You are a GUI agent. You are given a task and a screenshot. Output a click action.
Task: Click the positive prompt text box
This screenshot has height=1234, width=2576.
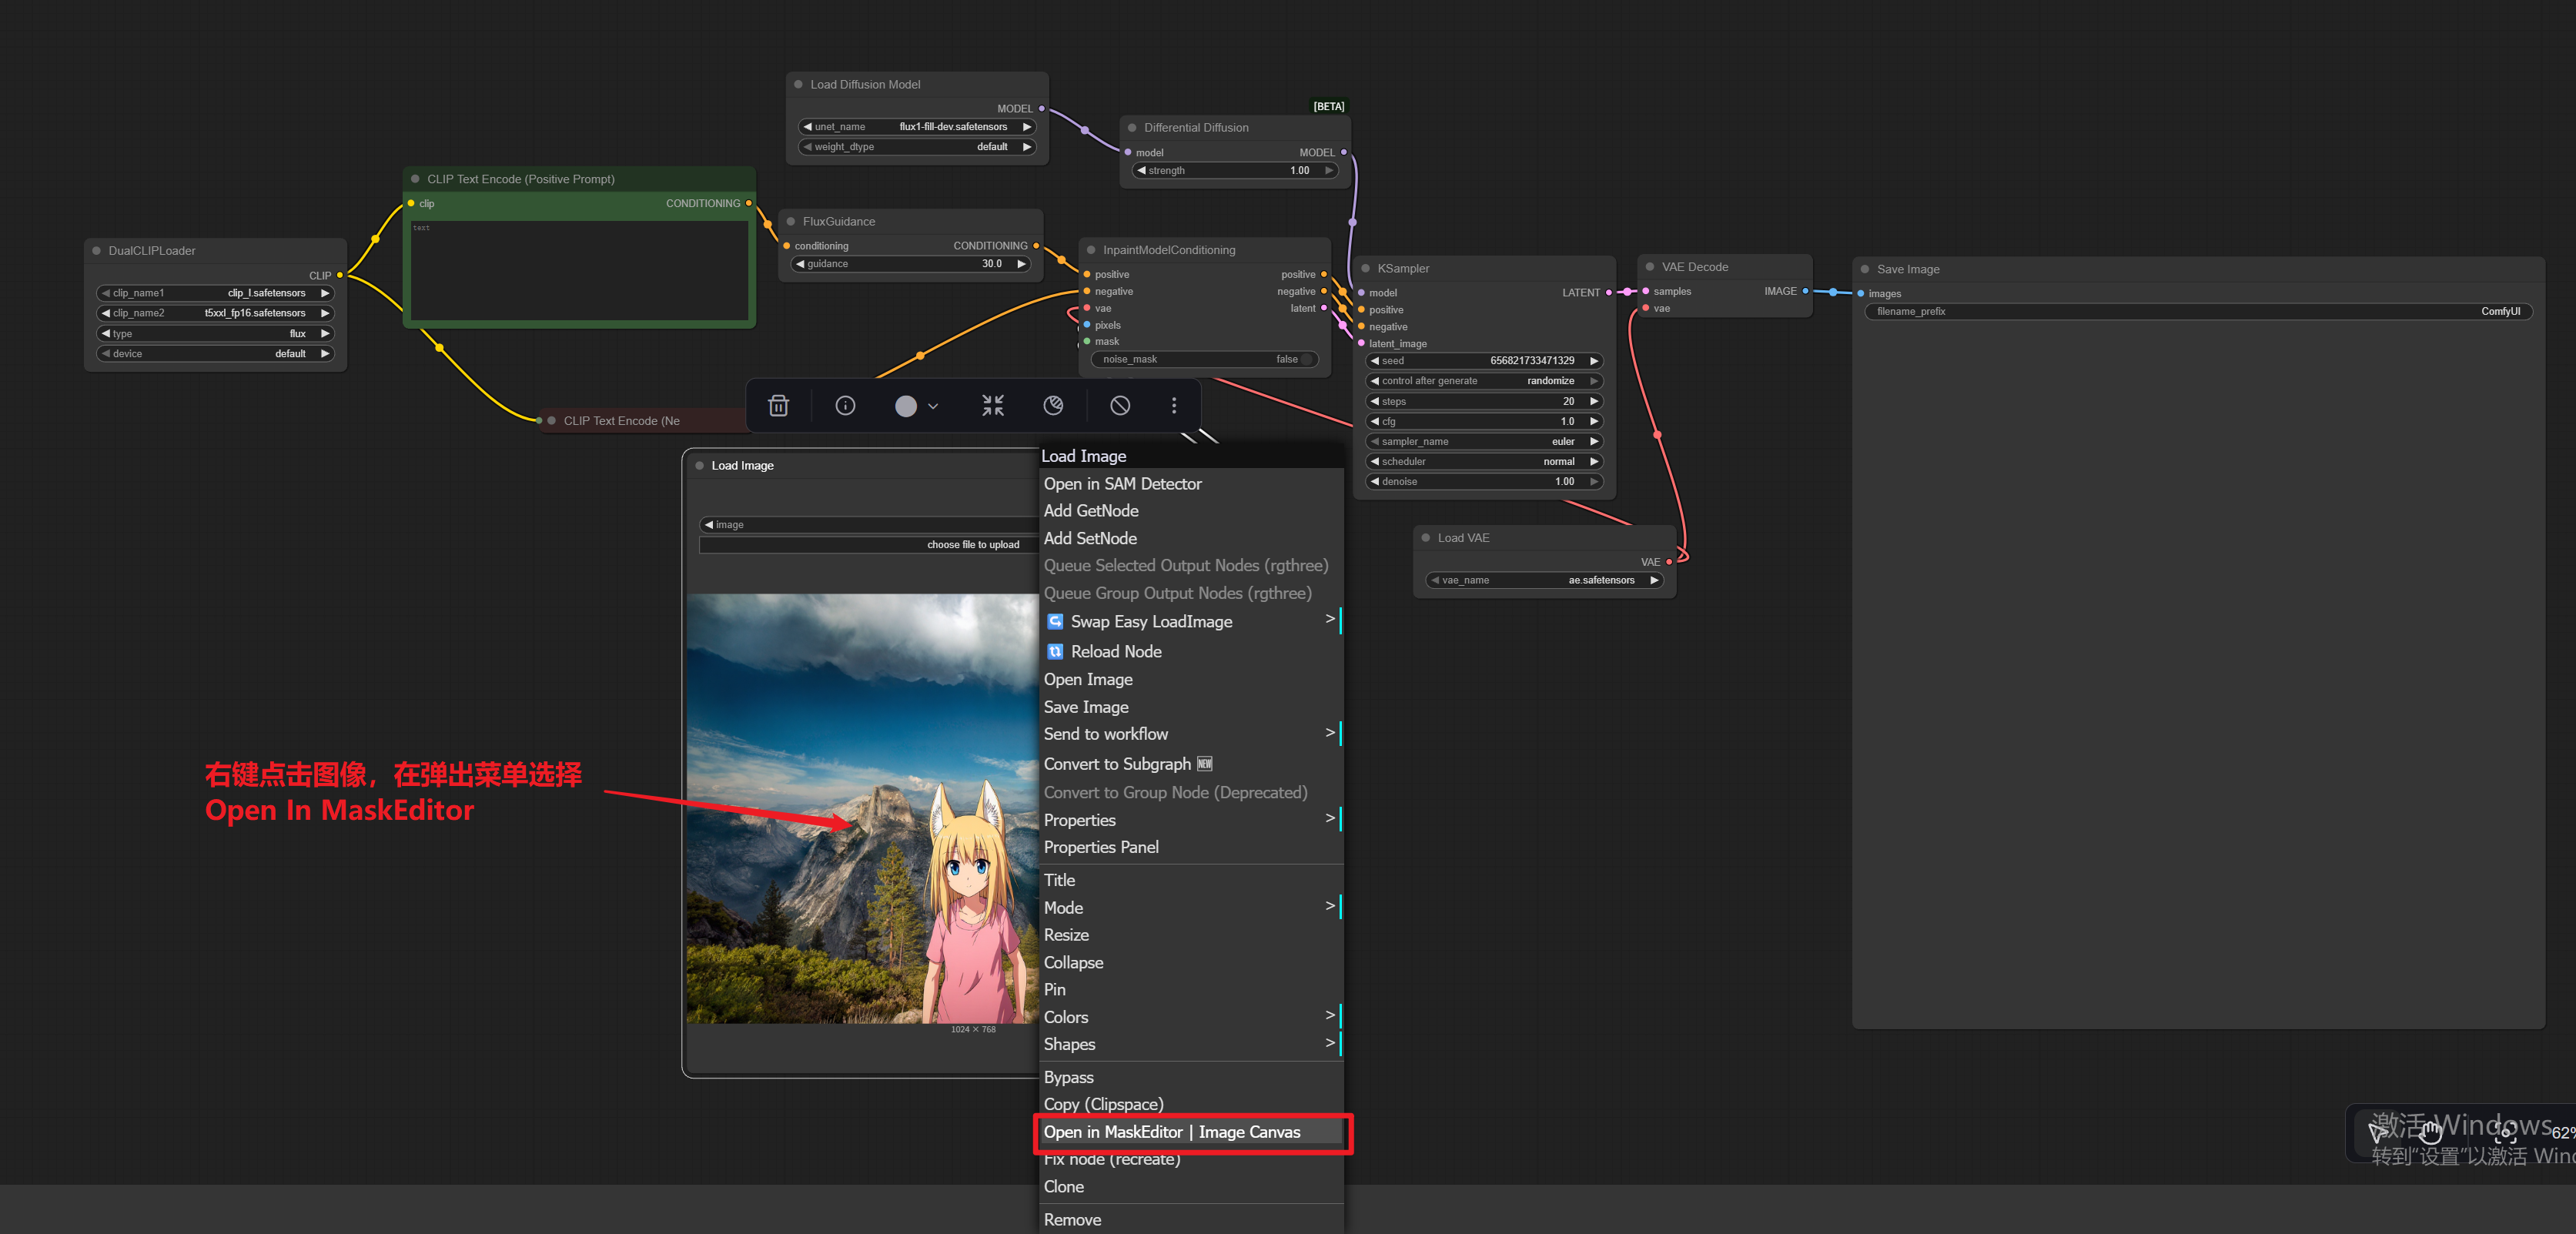pos(579,271)
